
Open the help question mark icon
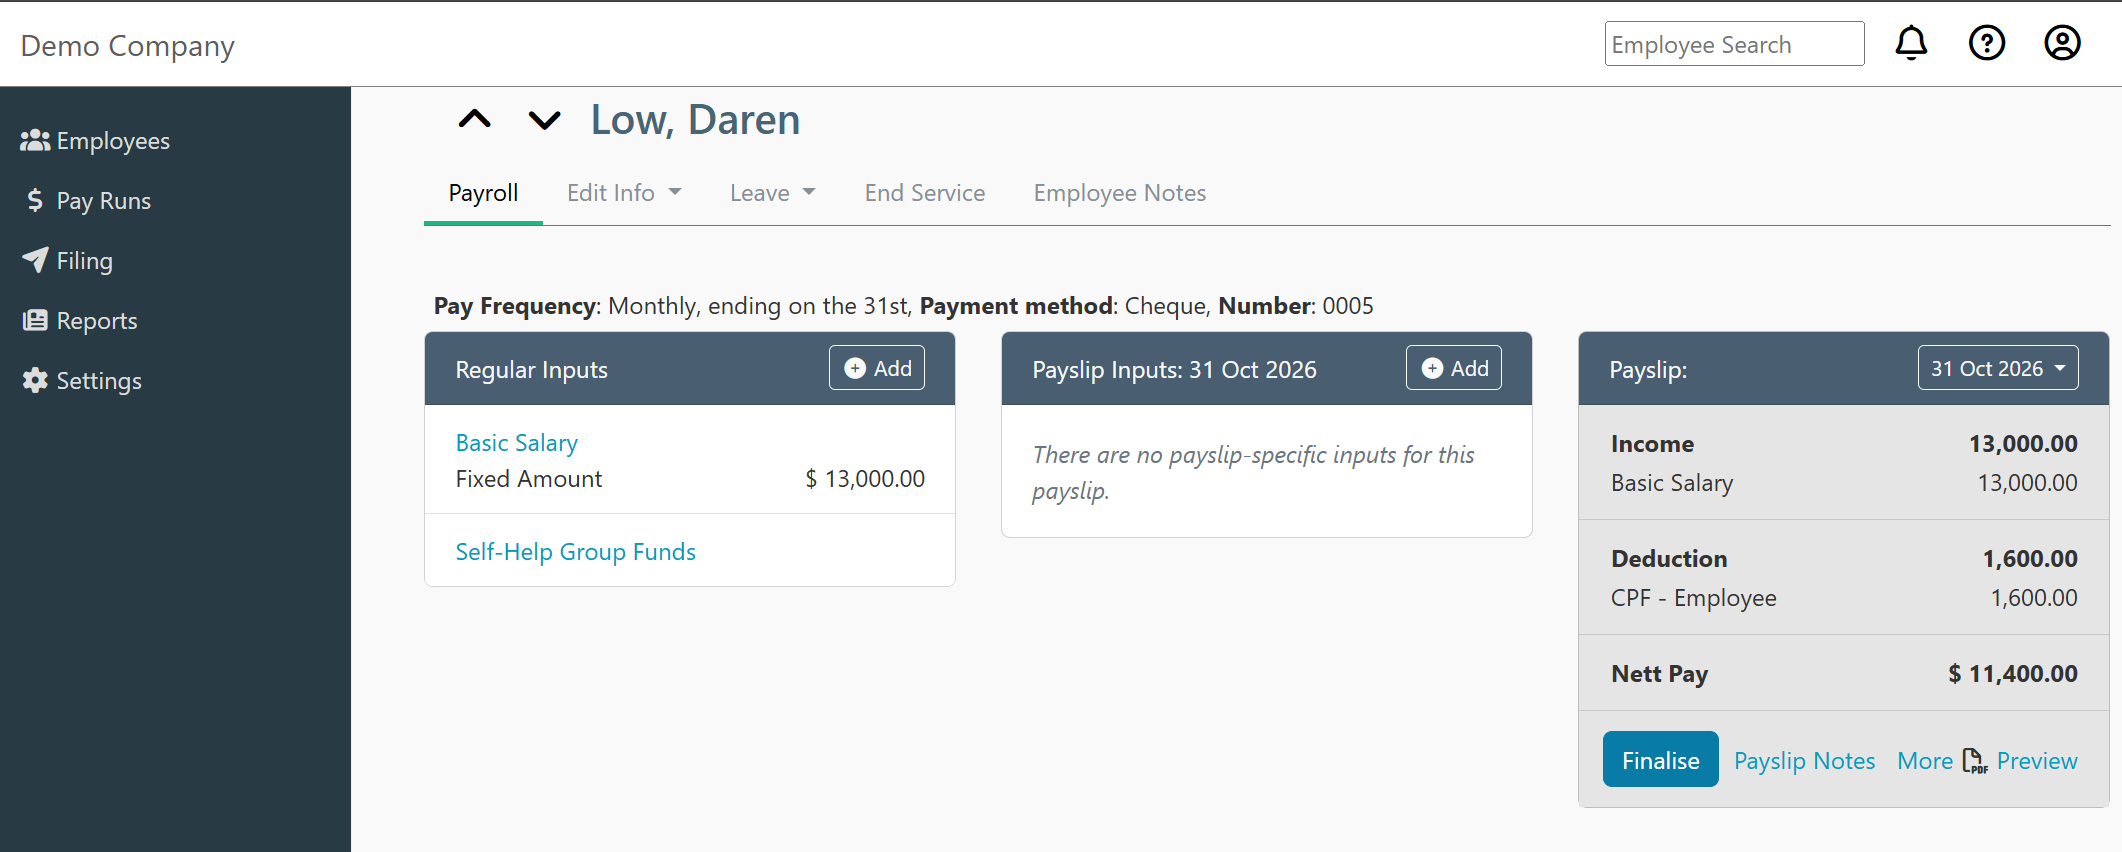(x=1987, y=43)
